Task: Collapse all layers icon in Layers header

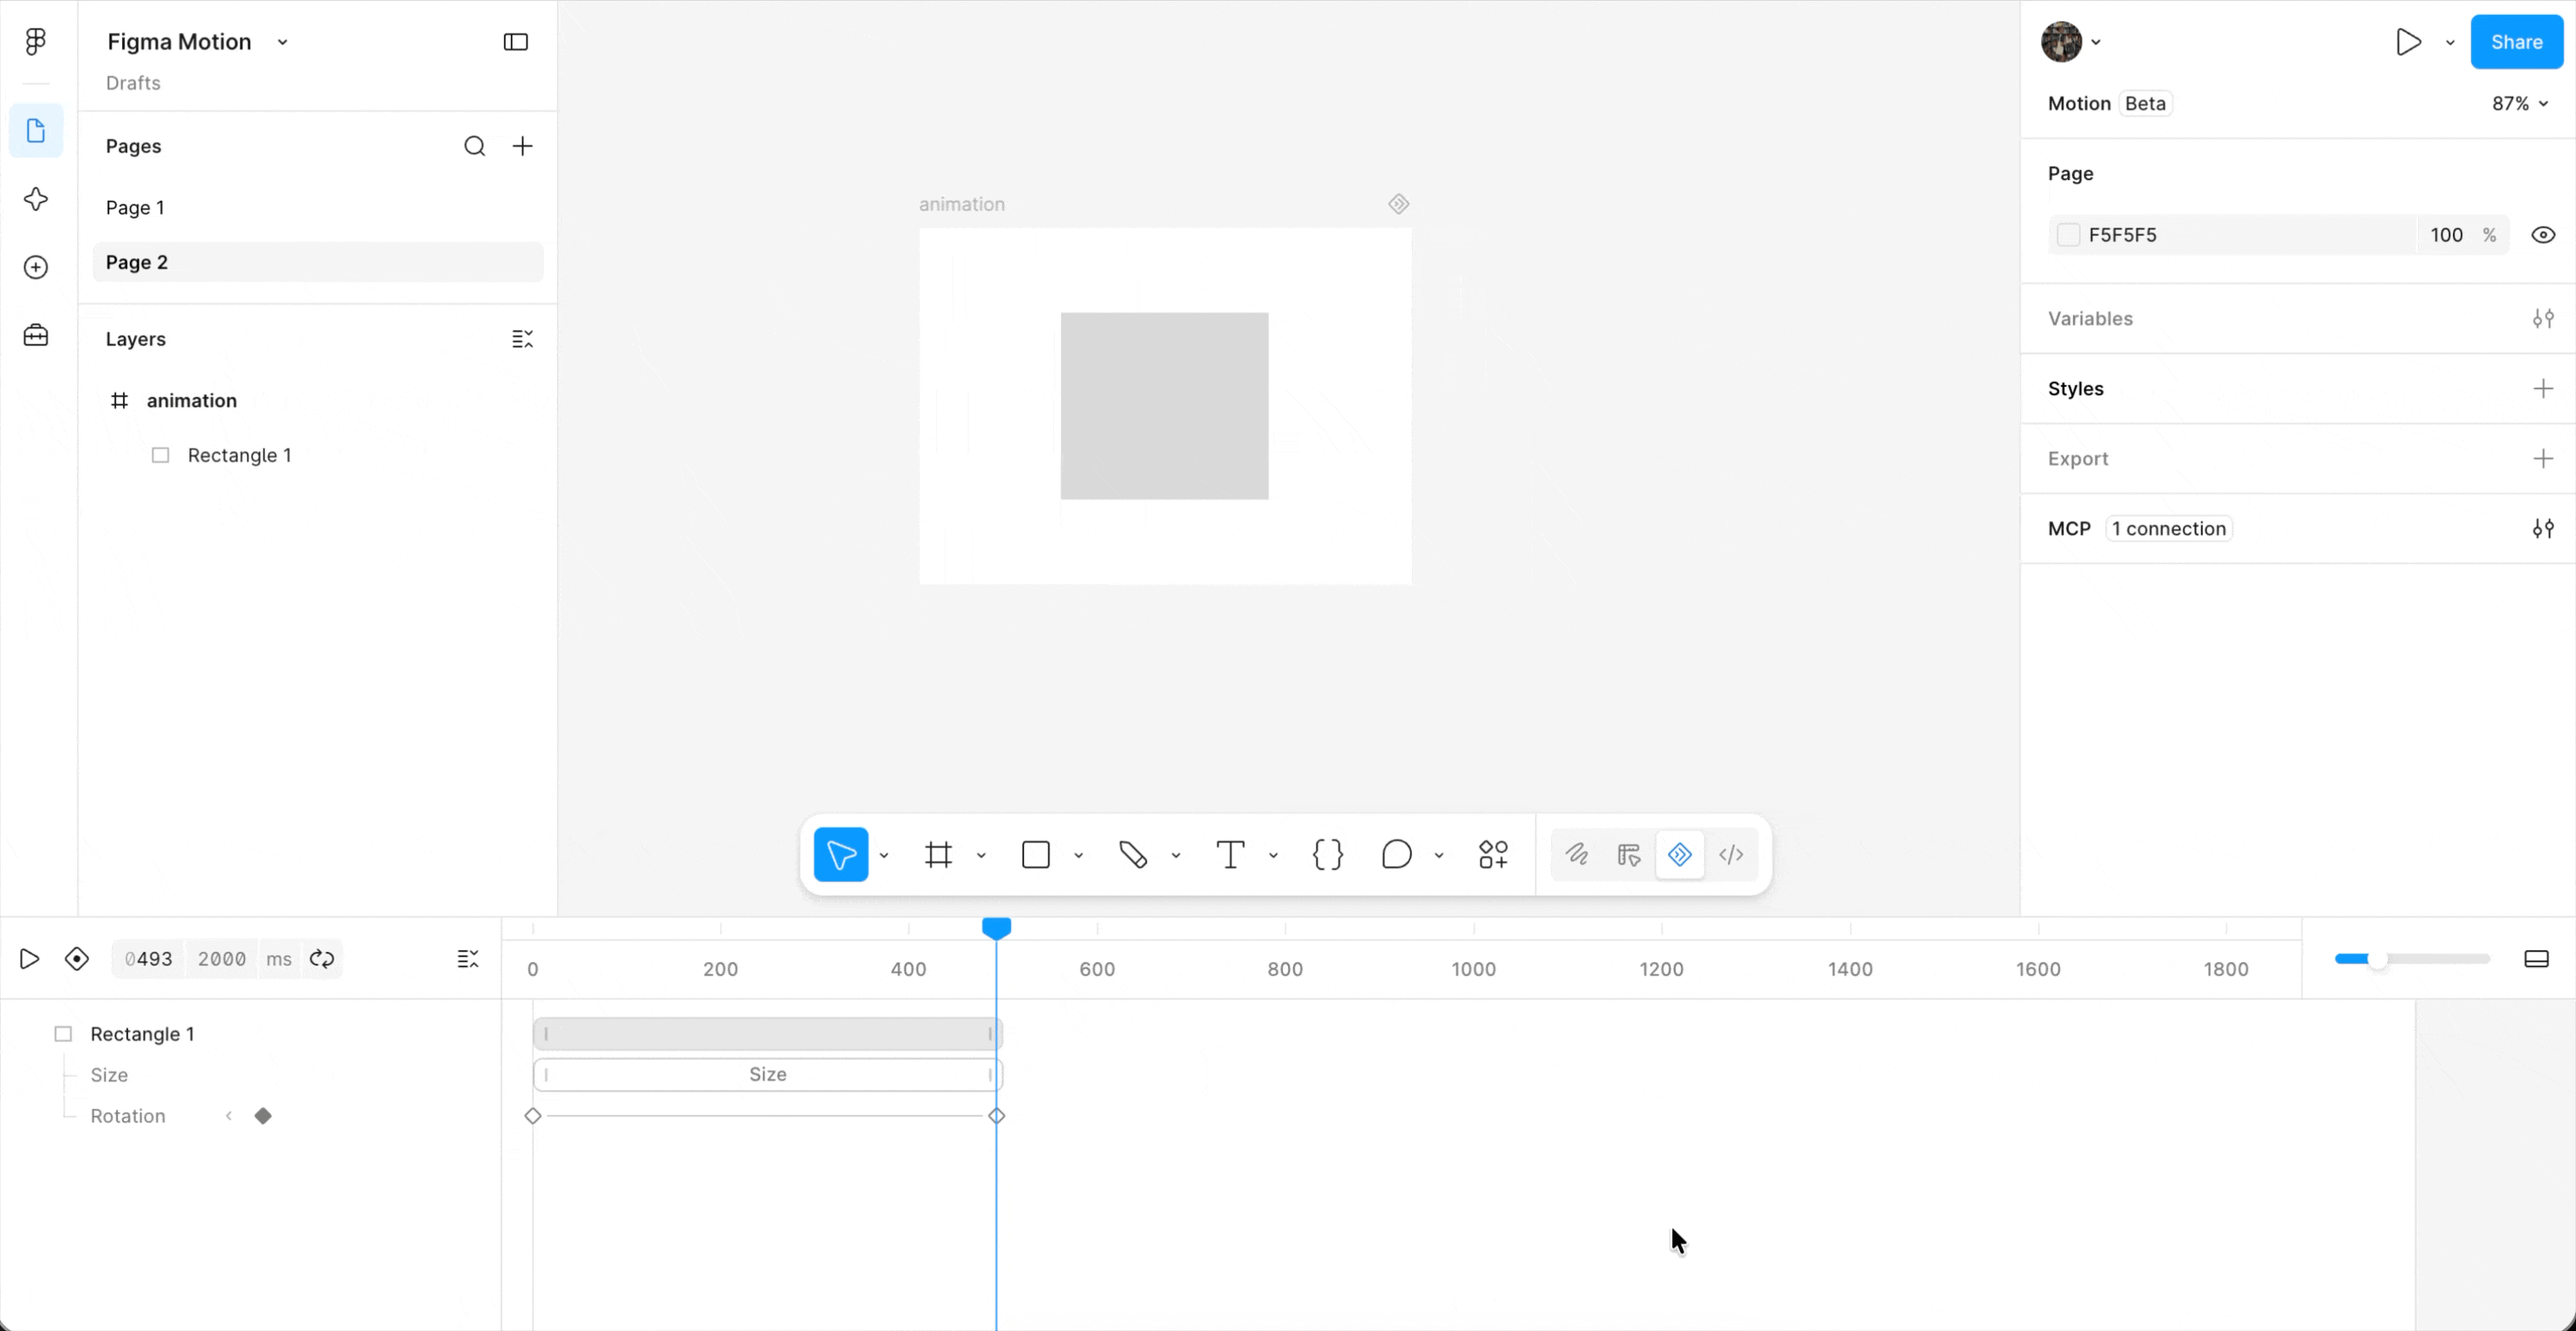Action: 523,339
